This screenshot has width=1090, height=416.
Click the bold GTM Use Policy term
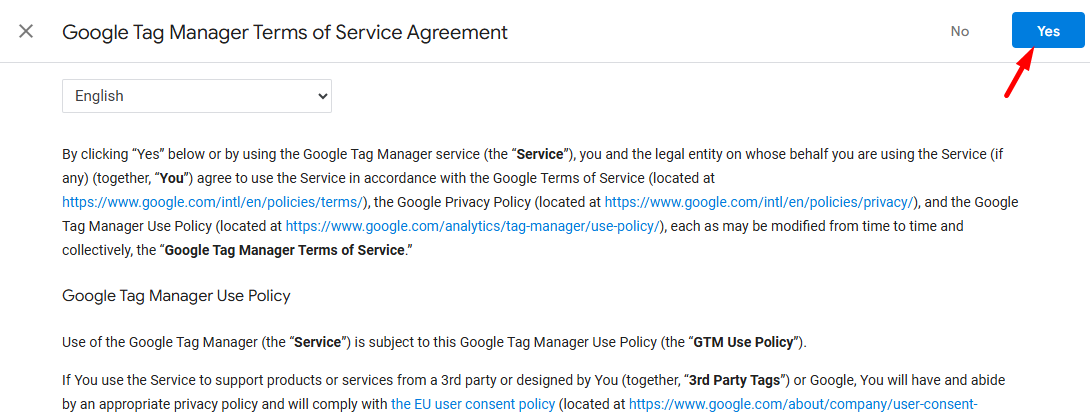743,342
